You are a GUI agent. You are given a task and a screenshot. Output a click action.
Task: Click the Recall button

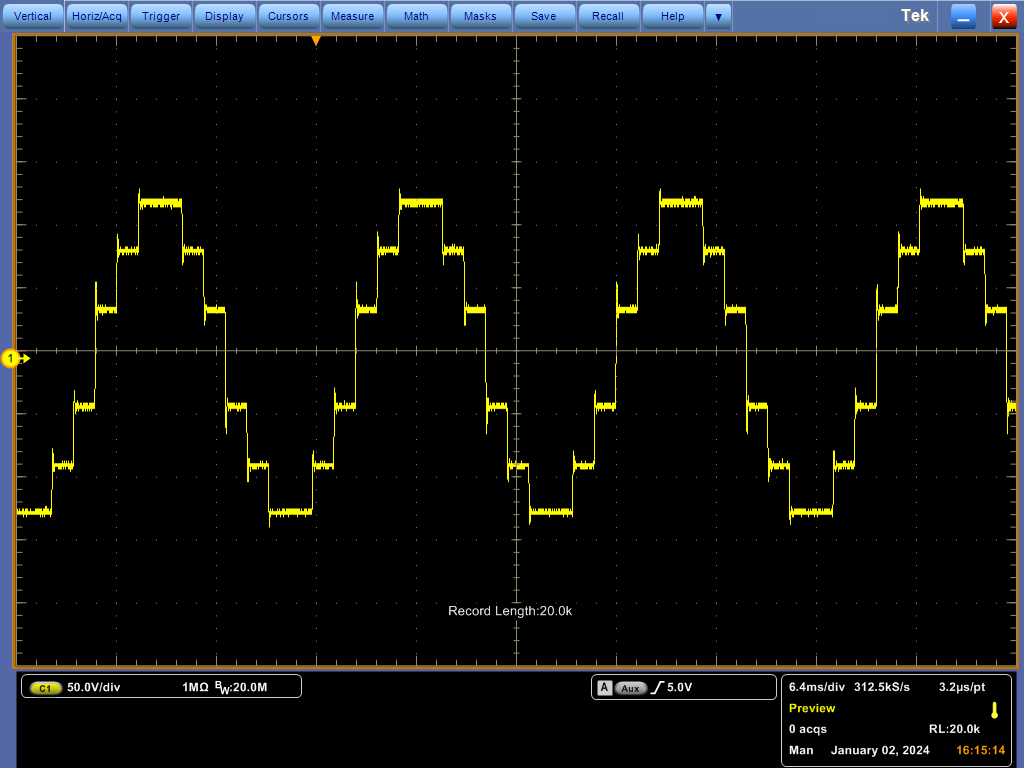(x=608, y=15)
